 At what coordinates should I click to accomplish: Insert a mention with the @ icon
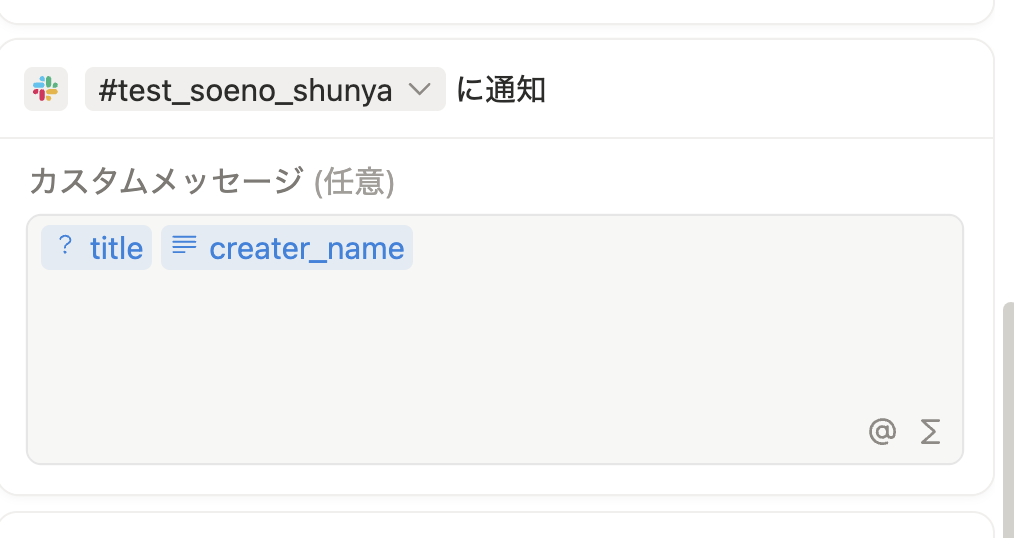point(881,431)
